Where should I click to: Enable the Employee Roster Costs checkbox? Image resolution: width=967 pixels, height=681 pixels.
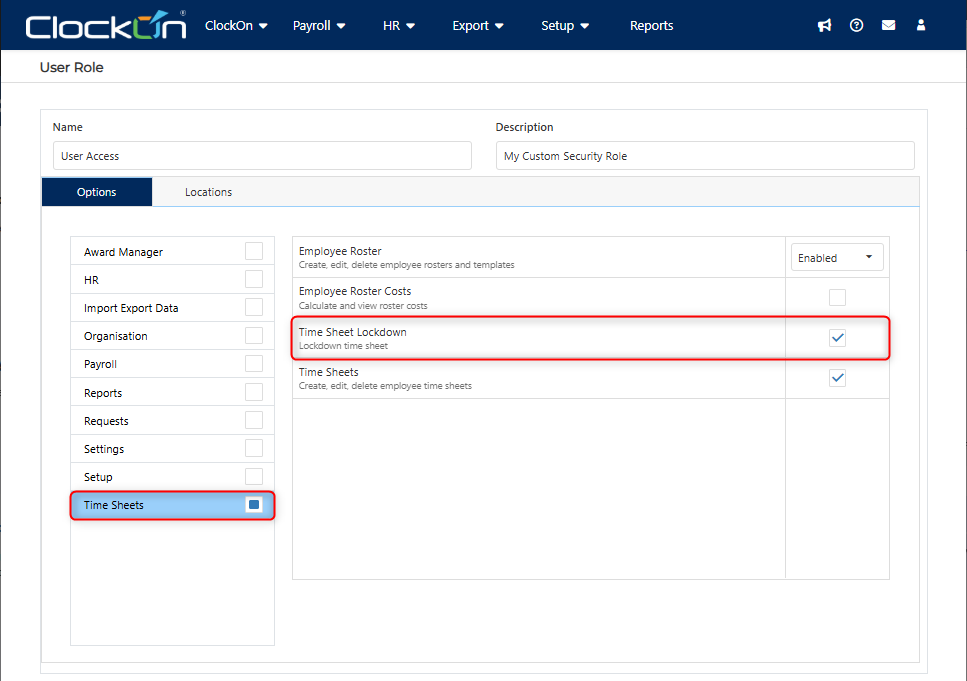(x=837, y=297)
